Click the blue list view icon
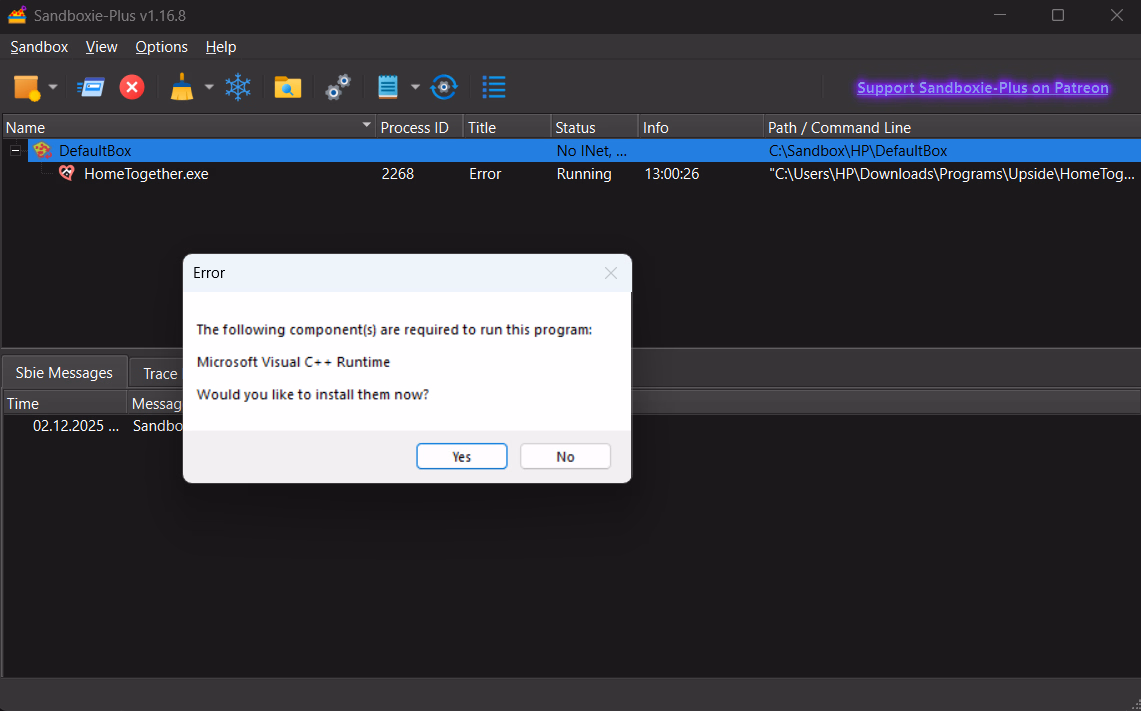Image resolution: width=1141 pixels, height=711 pixels. click(x=494, y=88)
